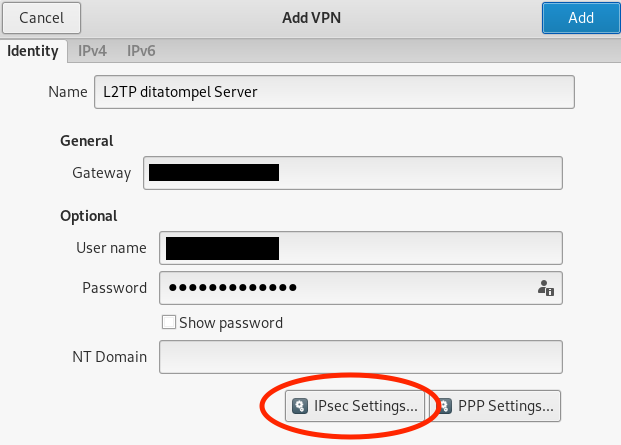Focus the Name field with L2TP text
Image resolution: width=621 pixels, height=445 pixels.
[334, 92]
